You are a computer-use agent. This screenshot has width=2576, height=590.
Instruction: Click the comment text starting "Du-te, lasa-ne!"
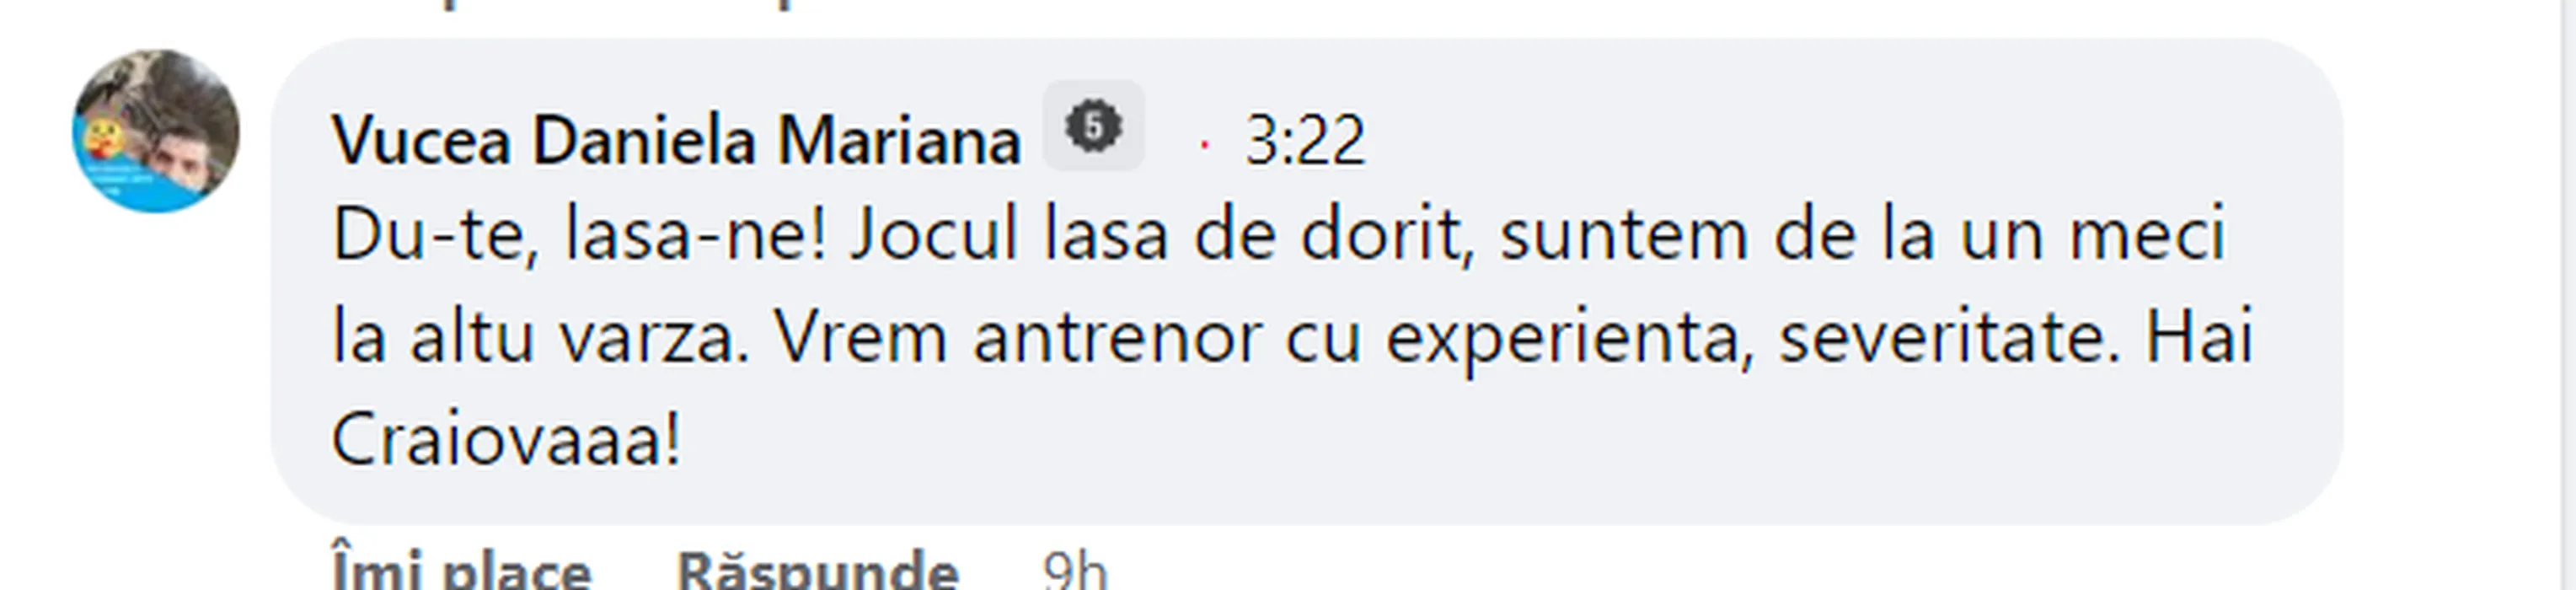1292,338
